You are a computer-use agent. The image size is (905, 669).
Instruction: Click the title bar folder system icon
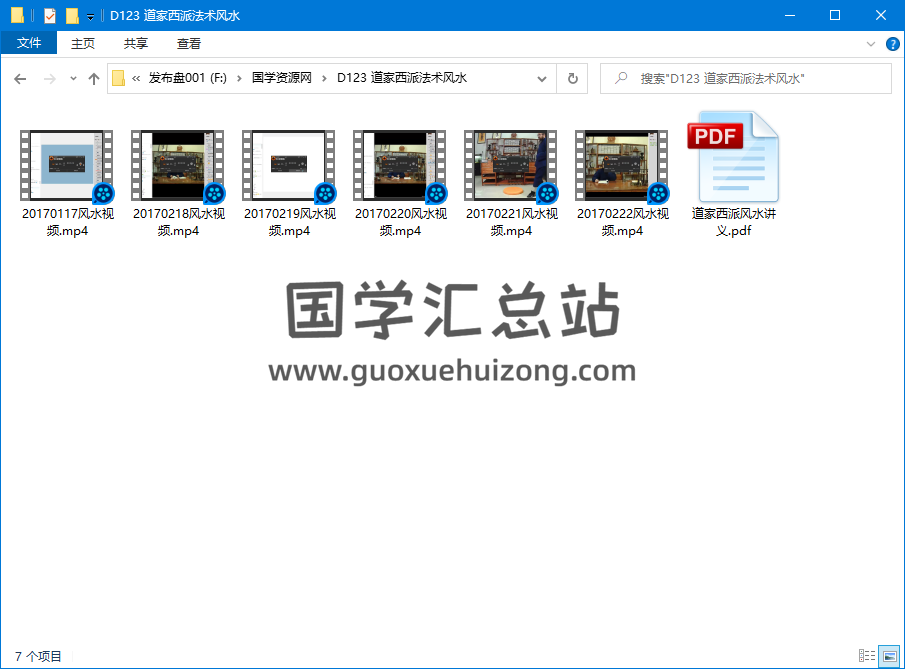click(17, 16)
